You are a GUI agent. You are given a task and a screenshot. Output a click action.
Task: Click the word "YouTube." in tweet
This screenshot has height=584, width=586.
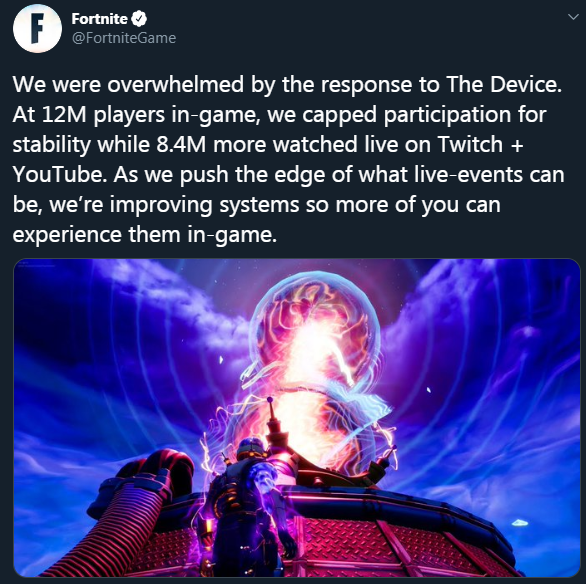click(x=60, y=174)
